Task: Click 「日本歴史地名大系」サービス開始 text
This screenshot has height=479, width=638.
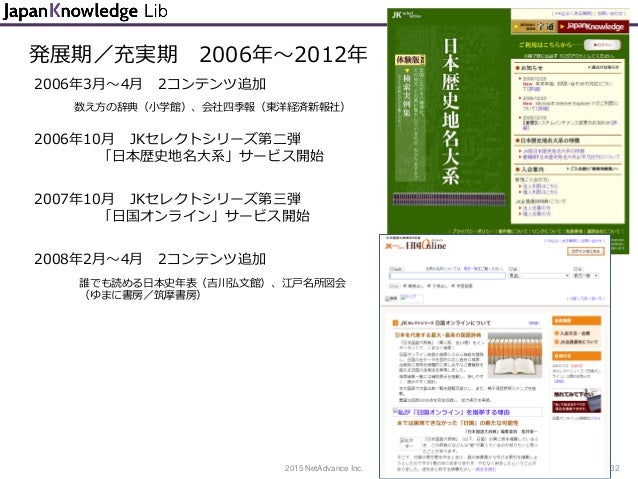Action: (x=212, y=156)
